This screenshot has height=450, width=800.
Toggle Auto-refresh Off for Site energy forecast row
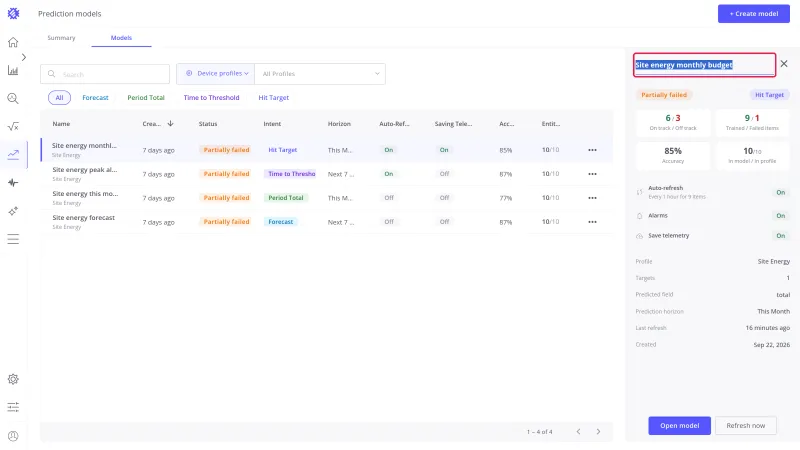pyautogui.click(x=389, y=222)
